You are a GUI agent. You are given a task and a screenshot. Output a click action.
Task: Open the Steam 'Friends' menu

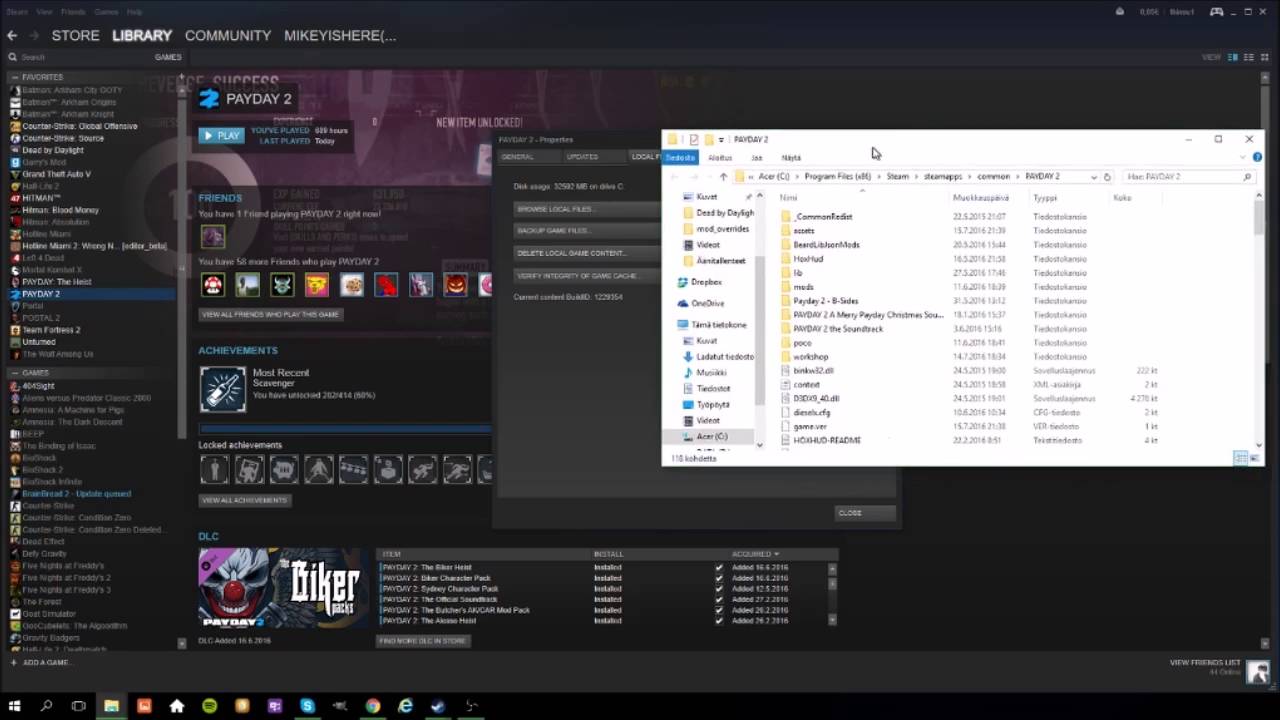[x=73, y=12]
